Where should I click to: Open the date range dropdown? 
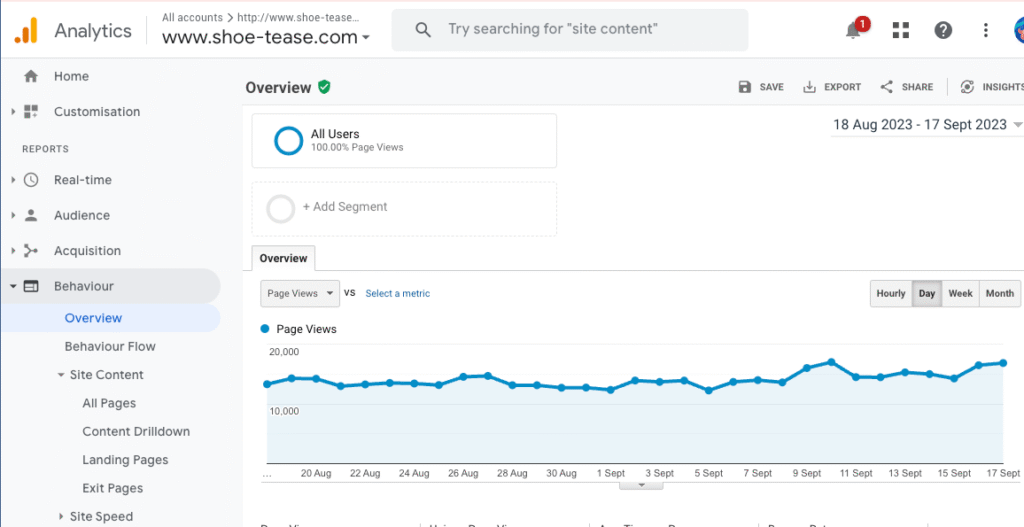tap(927, 125)
